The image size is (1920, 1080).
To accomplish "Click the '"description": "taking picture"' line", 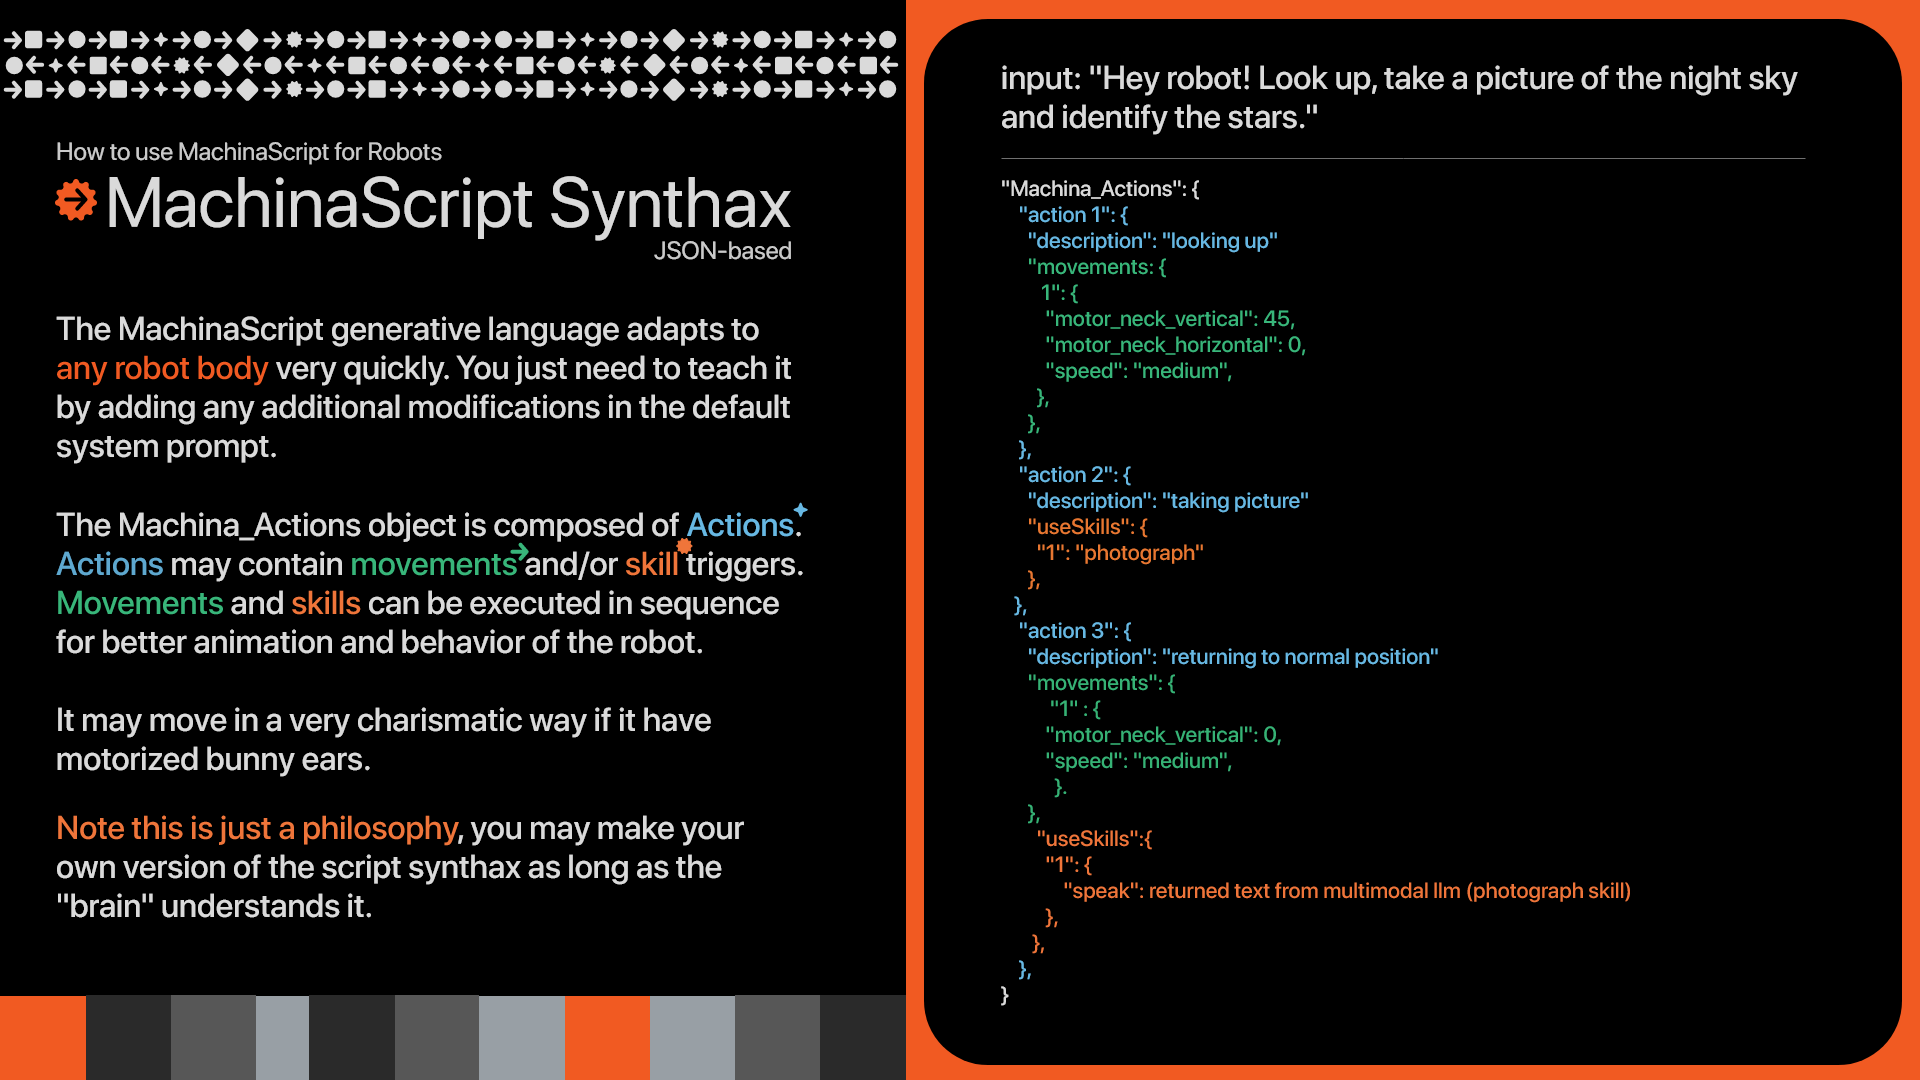I will pyautogui.click(x=1168, y=501).
